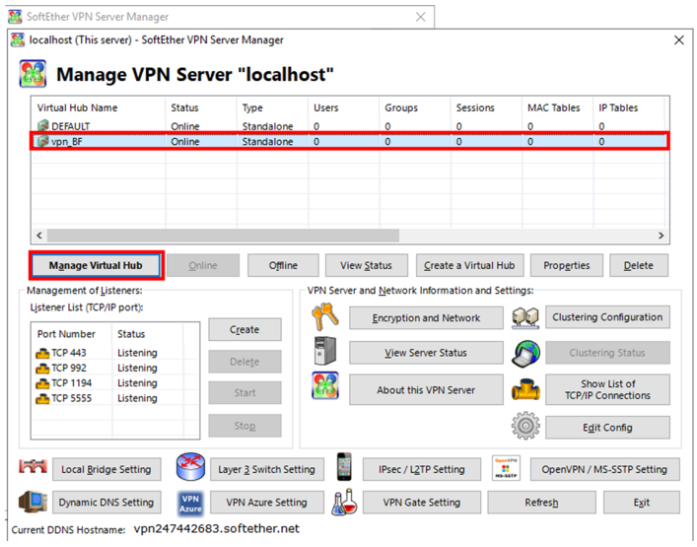Click the flask icon beside VPN Gate Setting
This screenshot has width=697, height=547.
coord(345,502)
